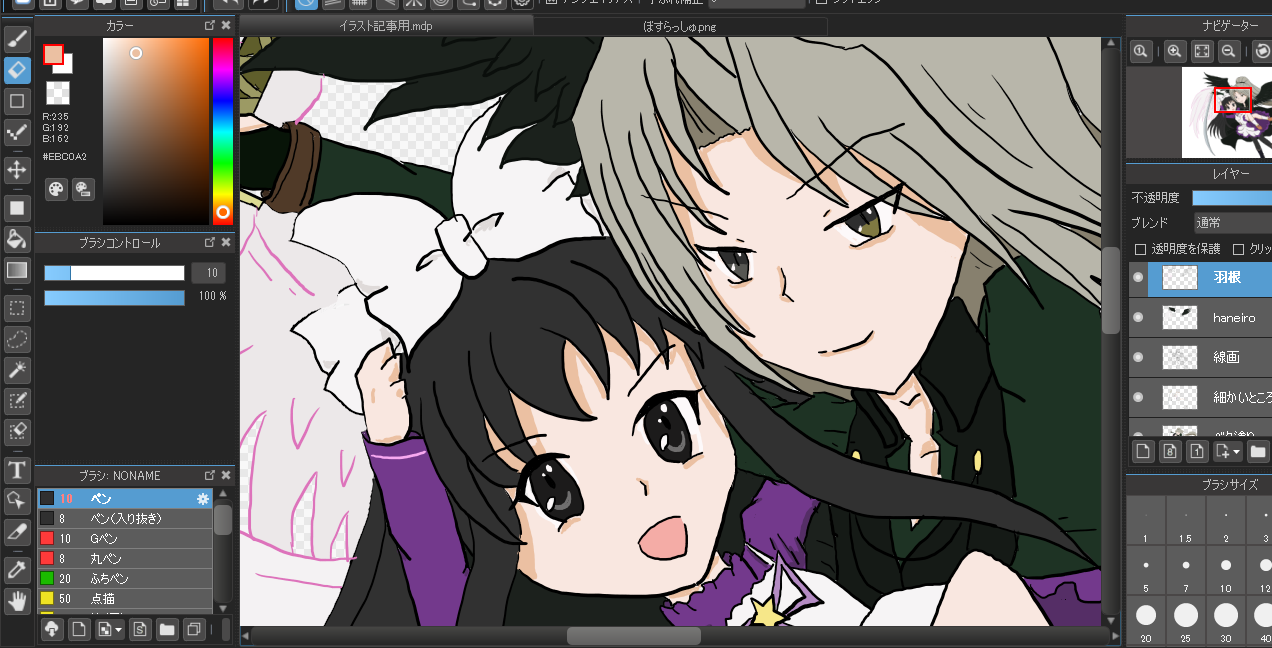The image size is (1272, 648).
Task: Select the Move tool
Action: tap(17, 168)
